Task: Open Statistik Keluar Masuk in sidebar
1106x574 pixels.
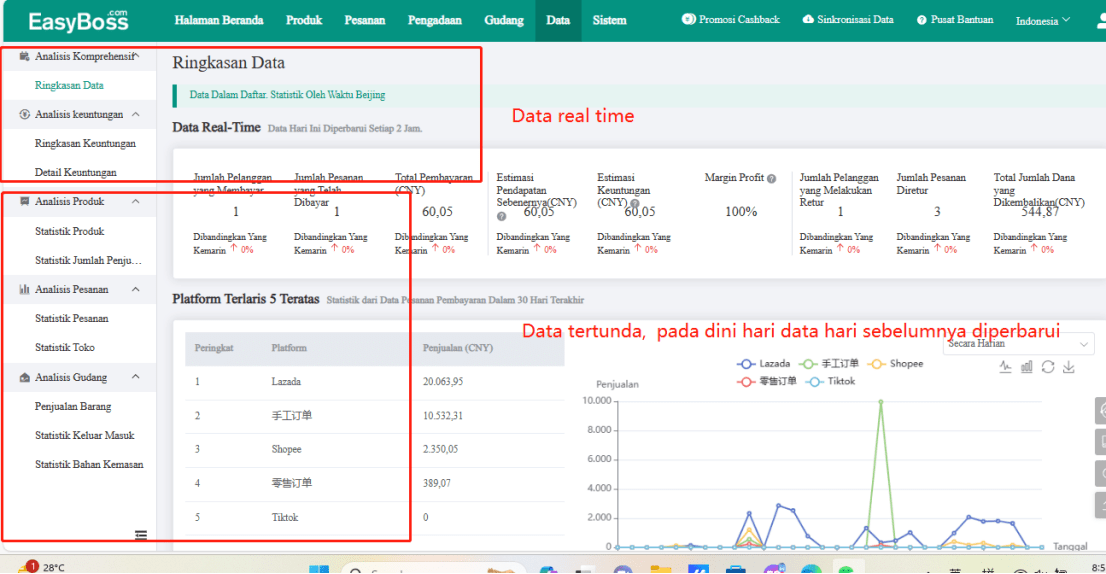Action: tap(85, 436)
